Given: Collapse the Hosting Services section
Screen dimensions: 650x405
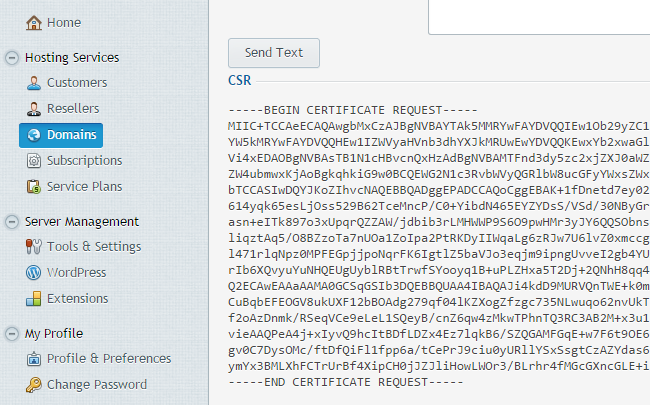Looking at the screenshot, I should pyautogui.click(x=12, y=58).
